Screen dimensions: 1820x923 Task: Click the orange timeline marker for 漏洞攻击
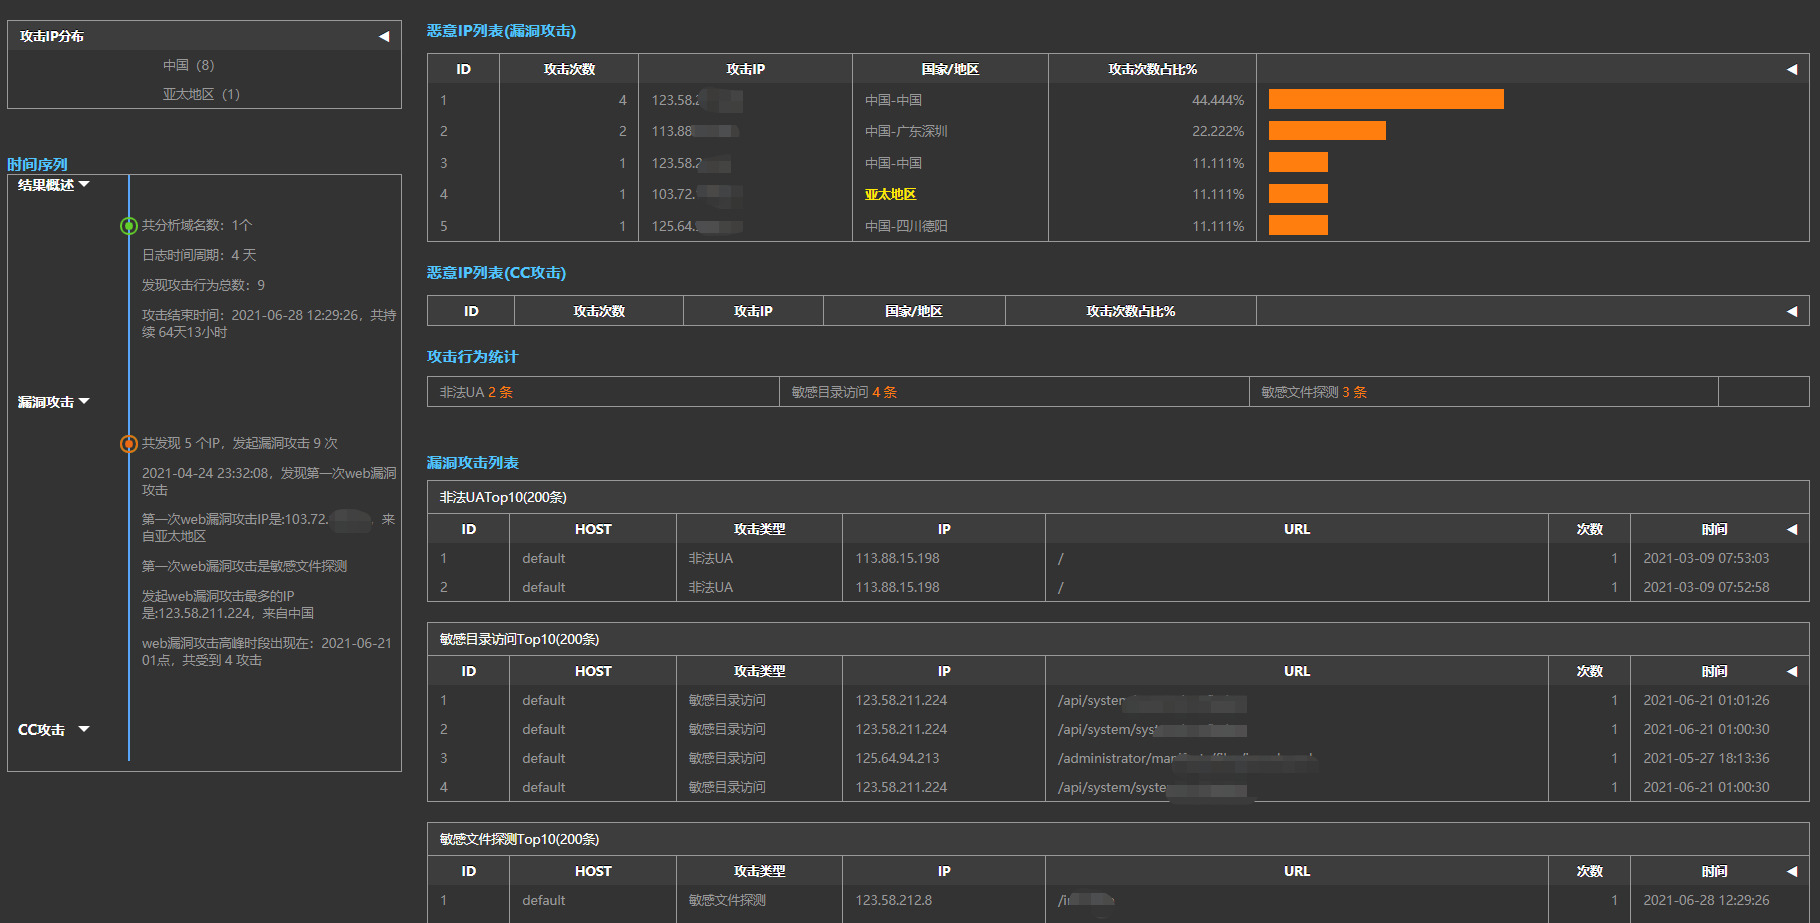(x=129, y=444)
